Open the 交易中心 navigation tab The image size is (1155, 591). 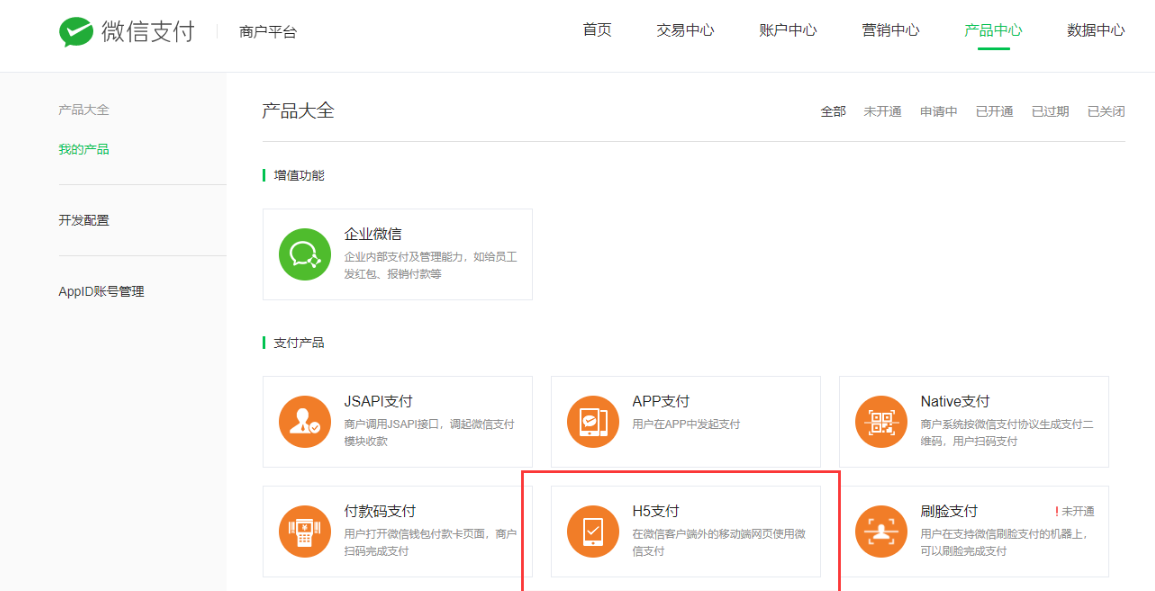pos(685,31)
